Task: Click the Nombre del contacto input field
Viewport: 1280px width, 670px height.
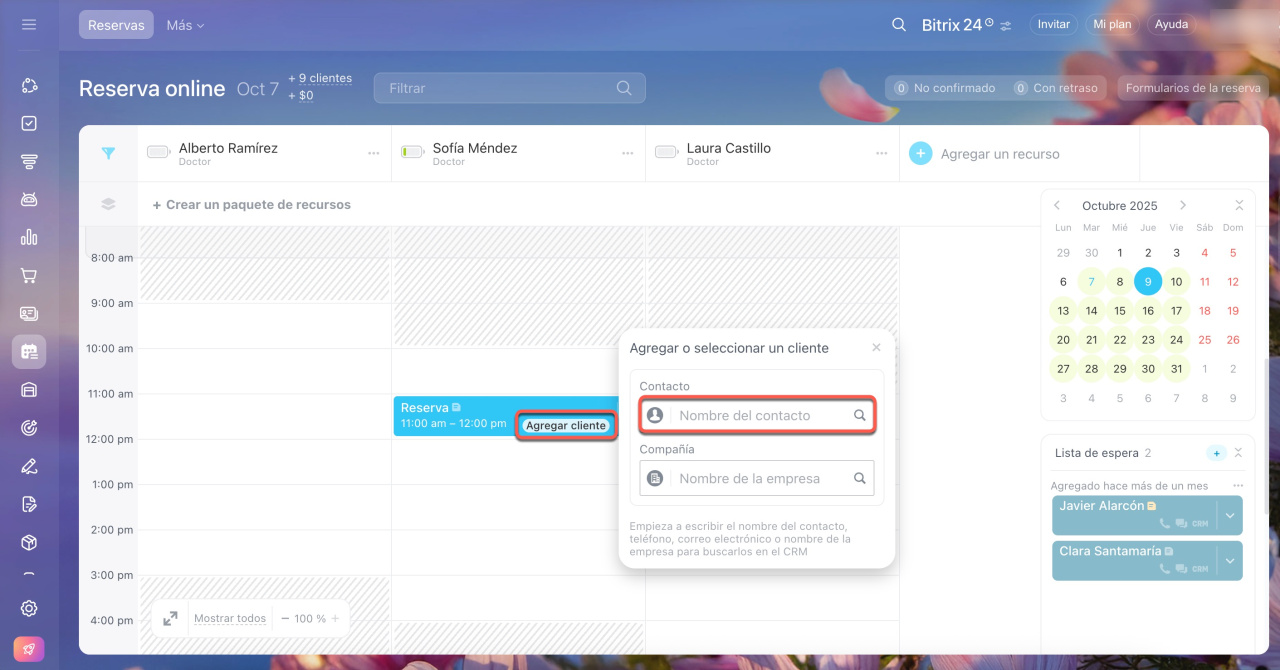Action: 760,415
